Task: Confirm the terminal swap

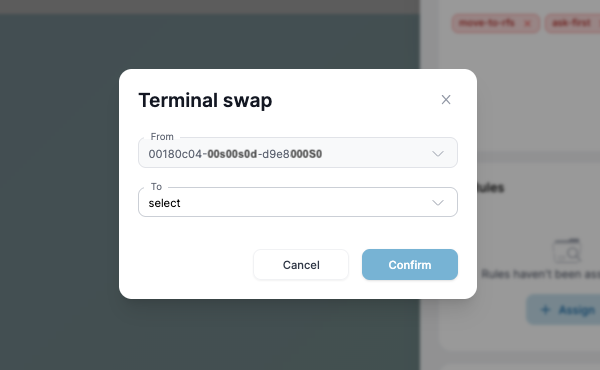Action: click(x=410, y=264)
